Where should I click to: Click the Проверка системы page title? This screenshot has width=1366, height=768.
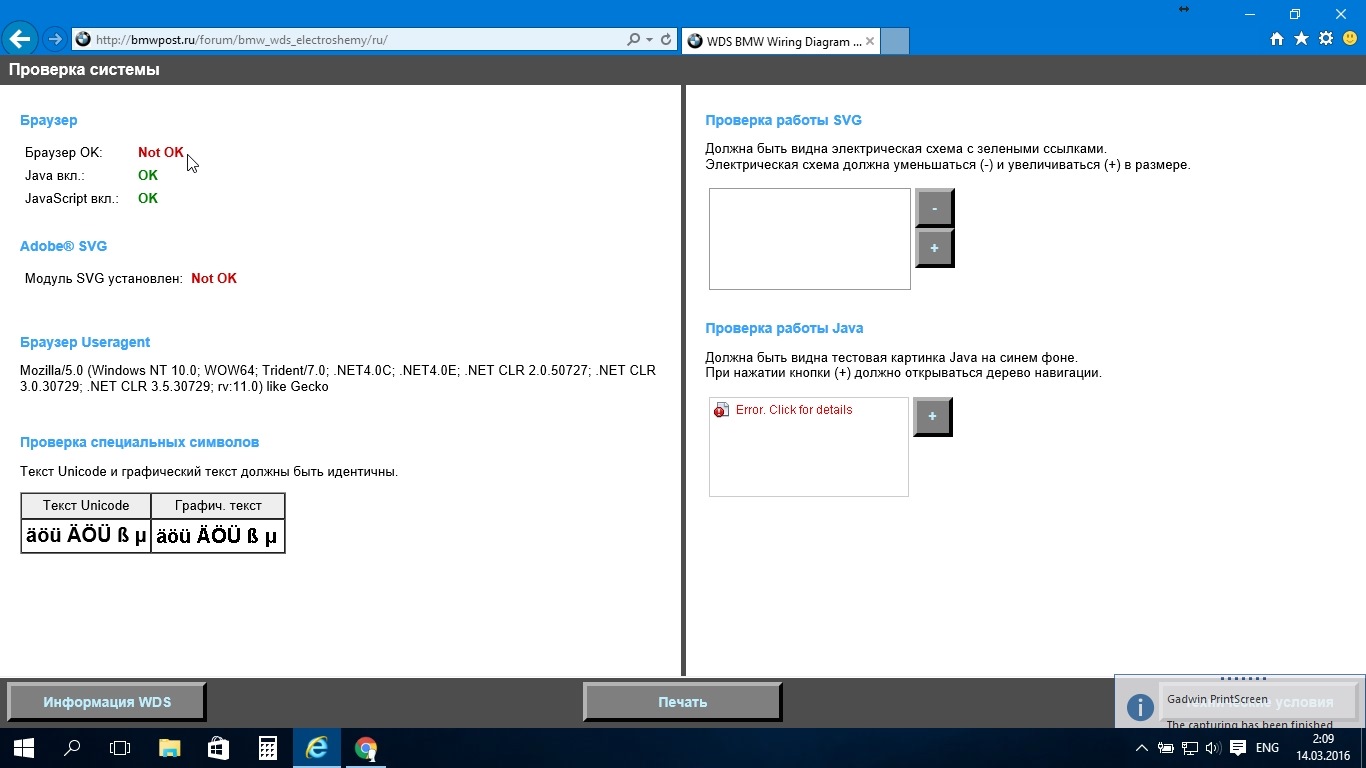coord(84,70)
